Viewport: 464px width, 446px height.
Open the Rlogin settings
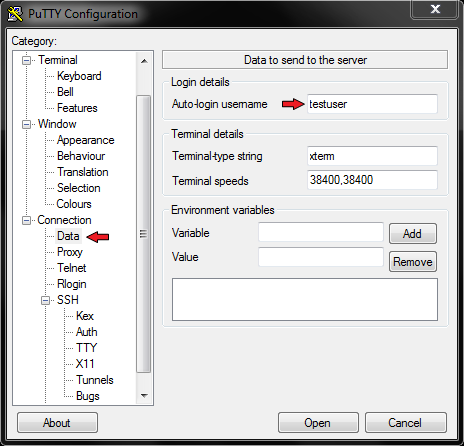[72, 284]
